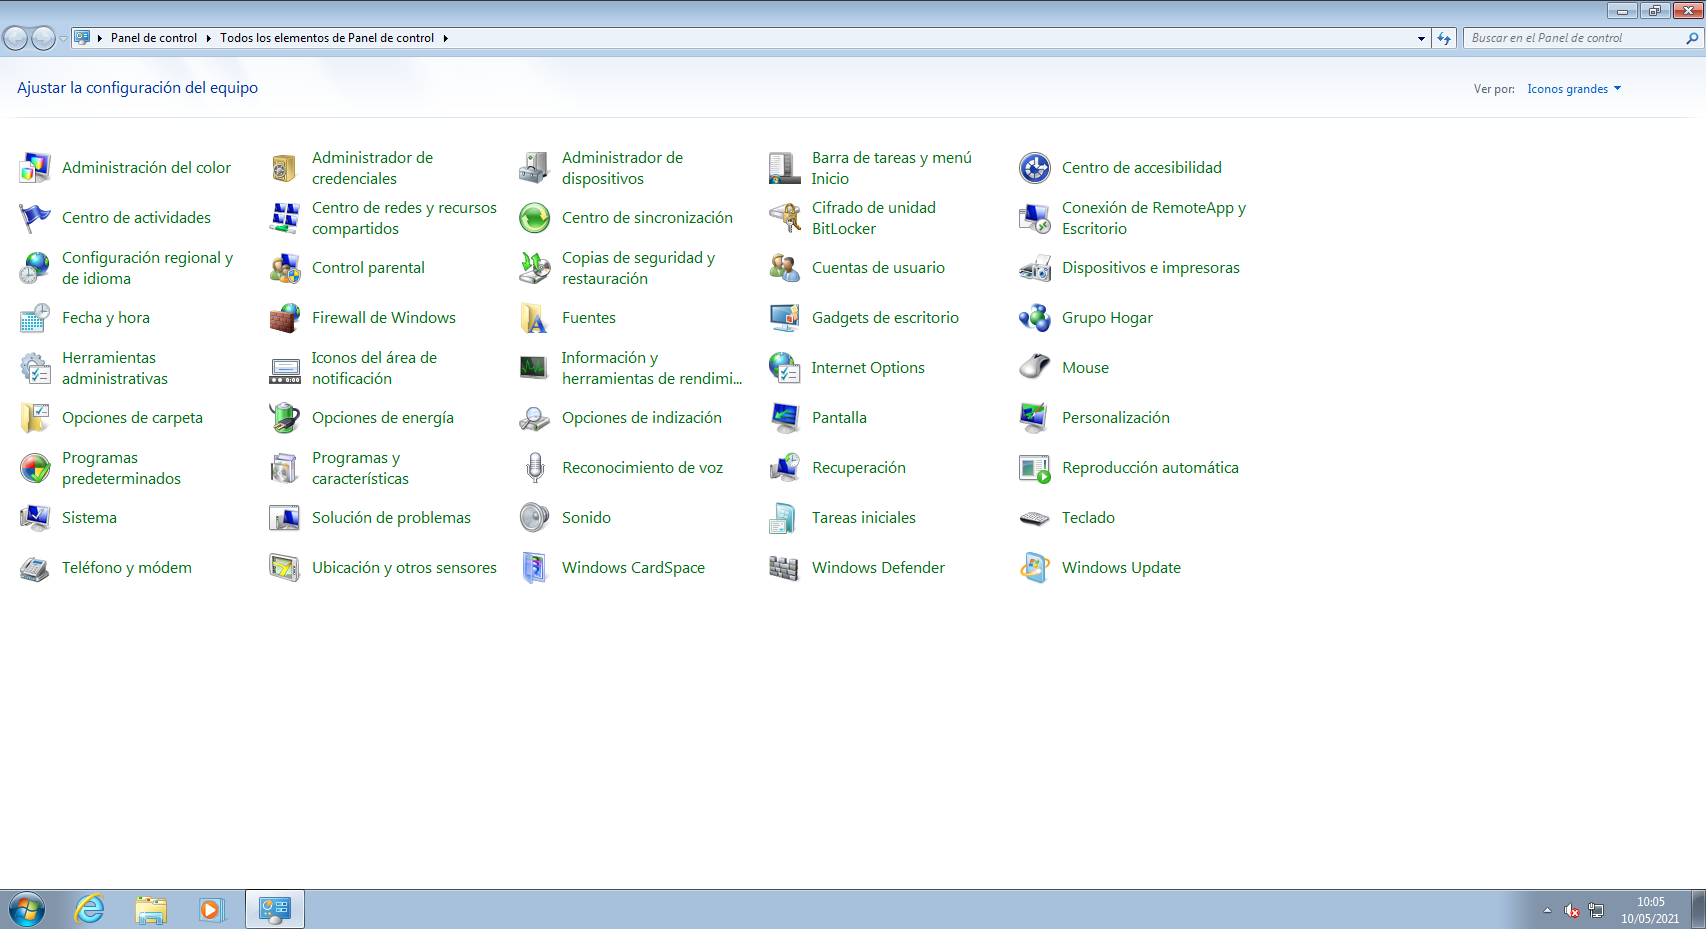Click the Dispositivos e impresoras icon

[x=1035, y=268]
